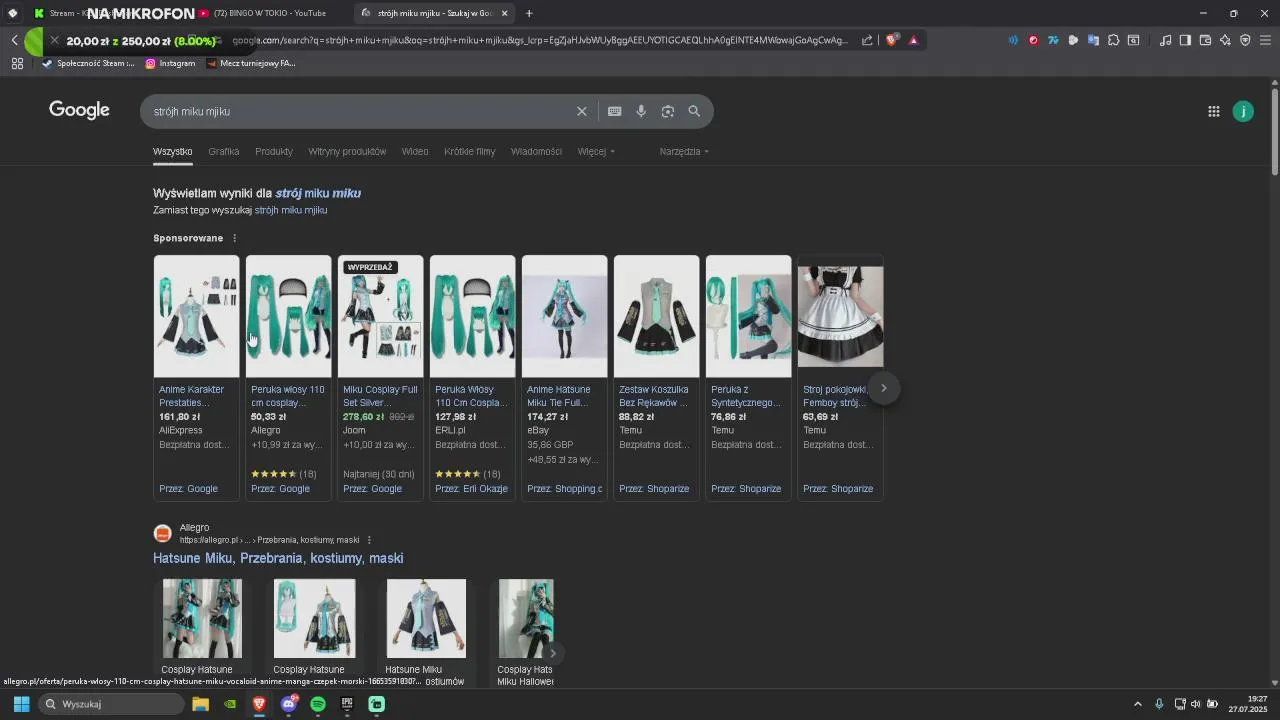Open the browser extensions puzzle icon
Screen dimensions: 1280x720
point(1113,40)
